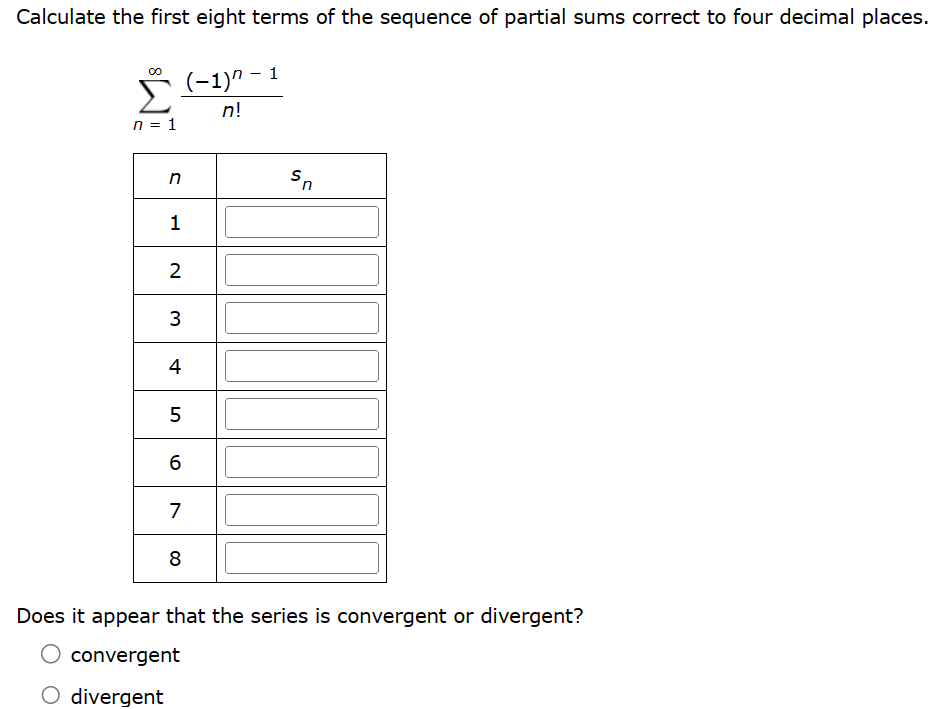Image resolution: width=943 pixels, height=709 pixels.
Task: Click the table header labeled sn
Action: (x=300, y=175)
